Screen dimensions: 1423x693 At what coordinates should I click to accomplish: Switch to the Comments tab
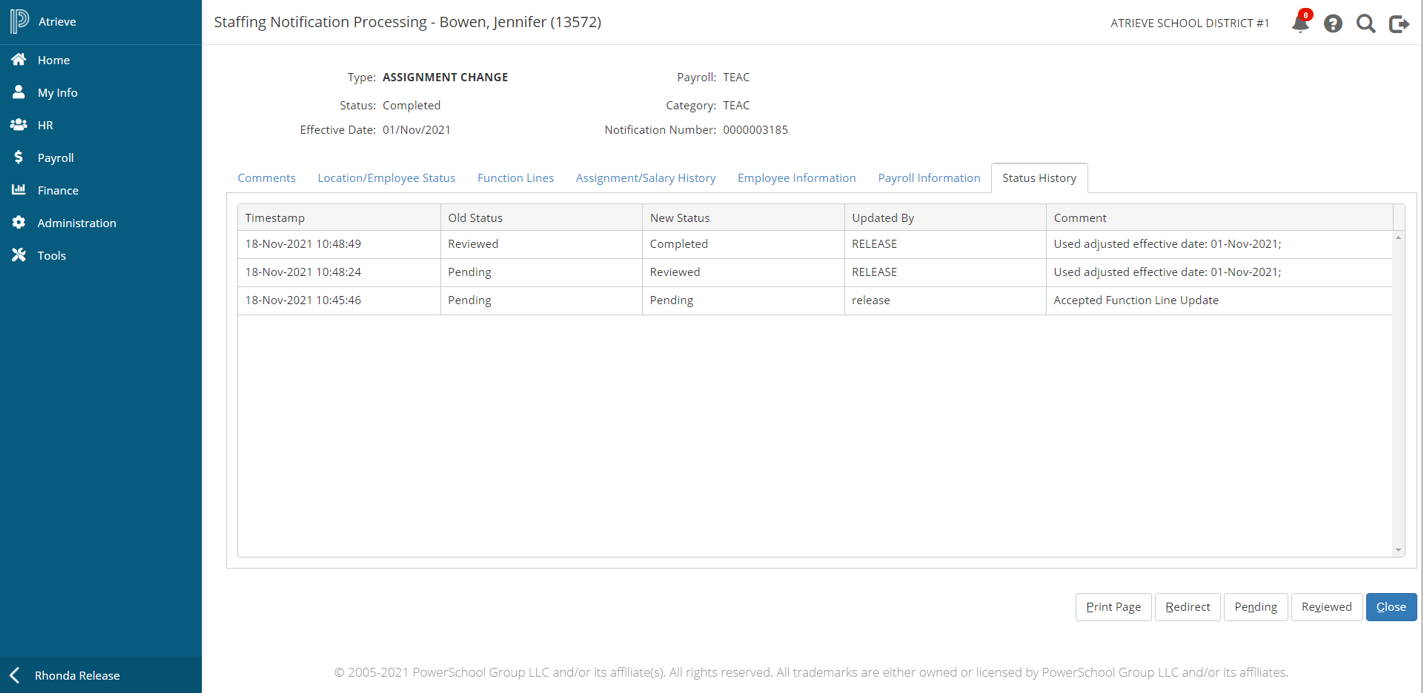coord(266,178)
